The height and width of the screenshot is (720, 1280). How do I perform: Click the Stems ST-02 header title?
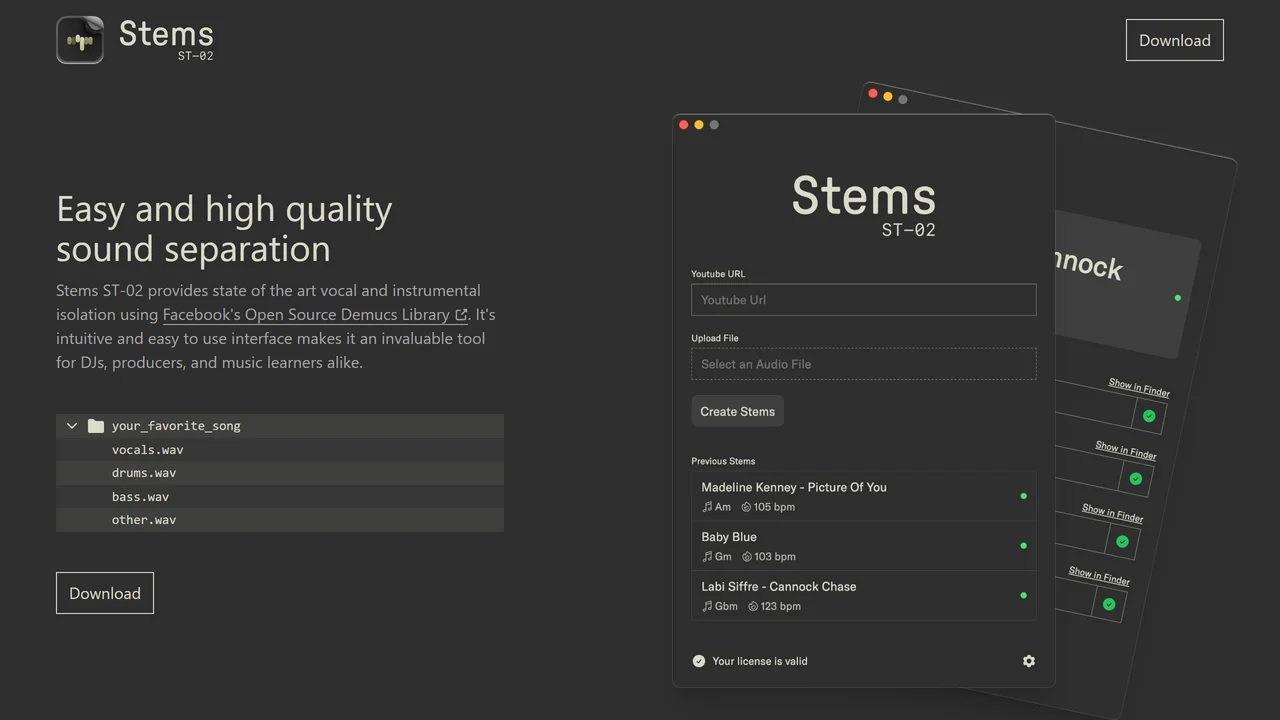click(166, 39)
